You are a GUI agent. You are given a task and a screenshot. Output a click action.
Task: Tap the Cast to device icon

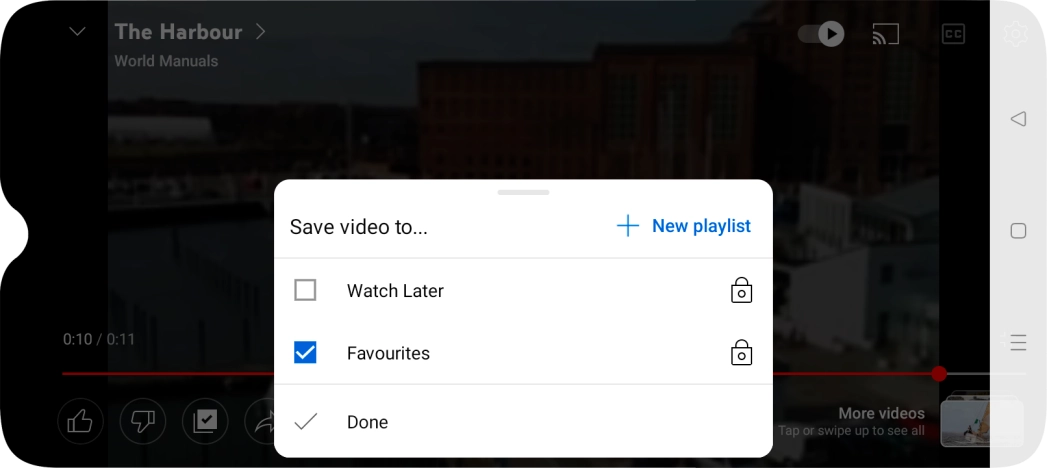coord(885,34)
